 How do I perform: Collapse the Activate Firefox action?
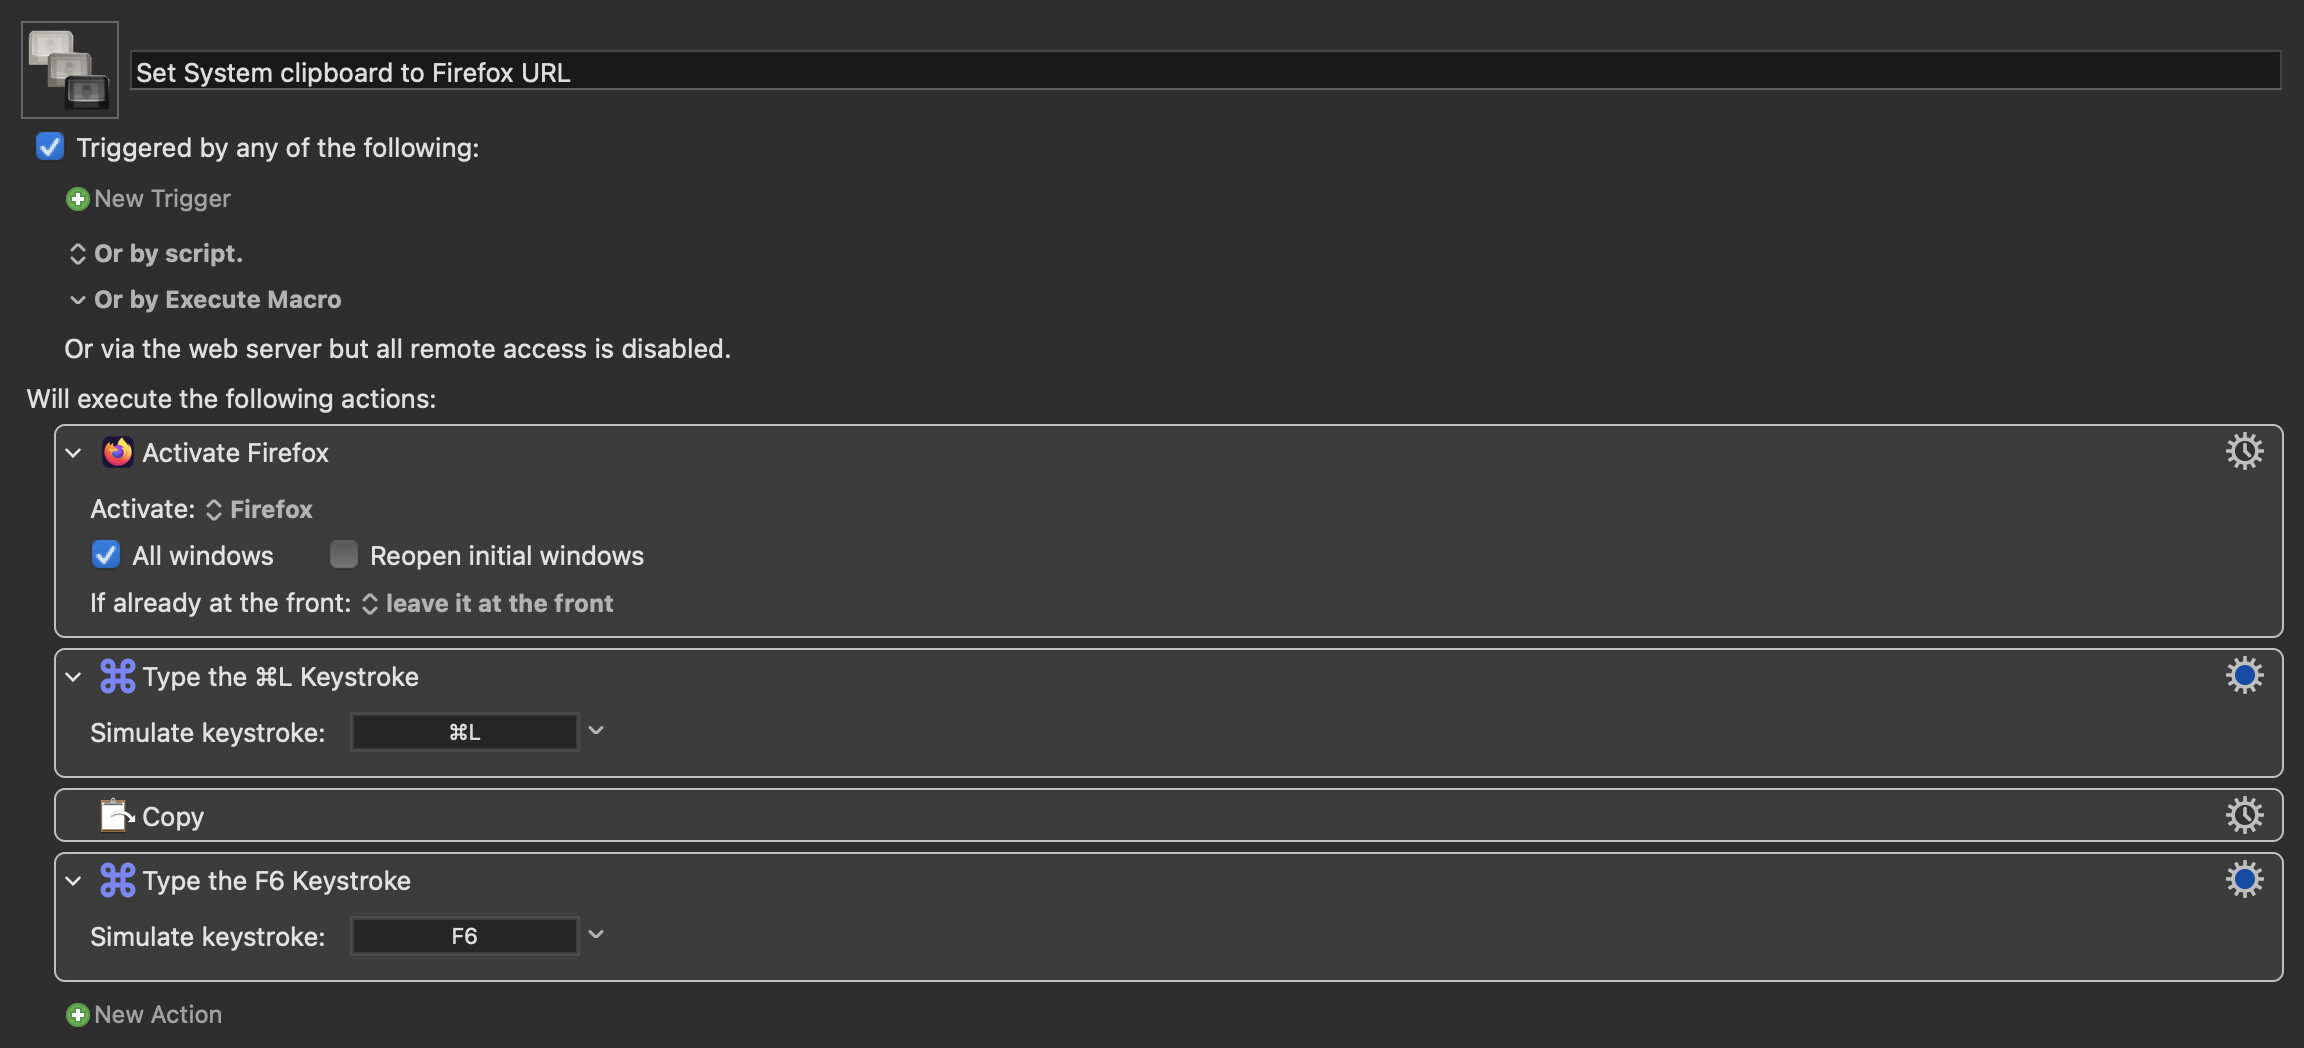[x=73, y=453]
